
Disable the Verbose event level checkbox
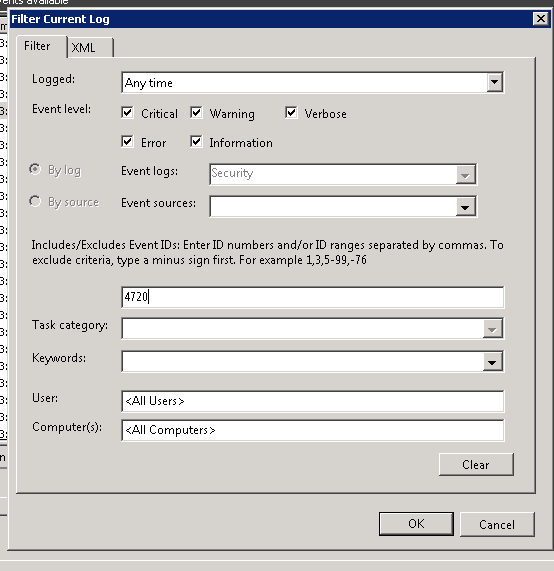tap(291, 113)
